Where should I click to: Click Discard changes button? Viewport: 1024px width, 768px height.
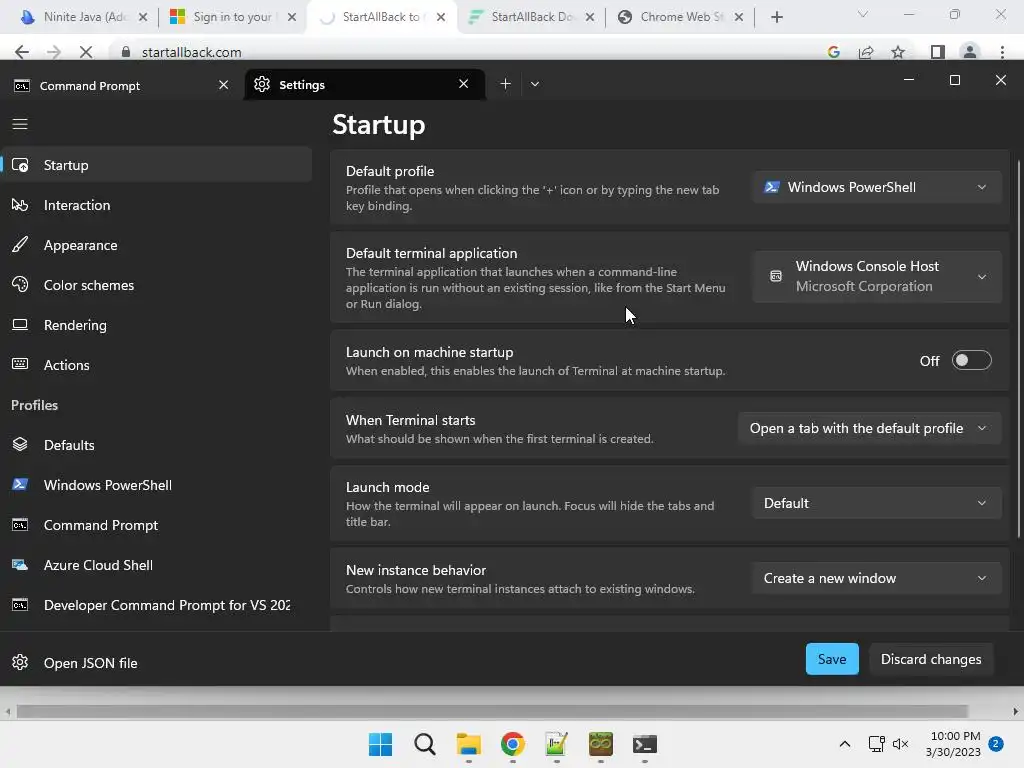[931, 659]
